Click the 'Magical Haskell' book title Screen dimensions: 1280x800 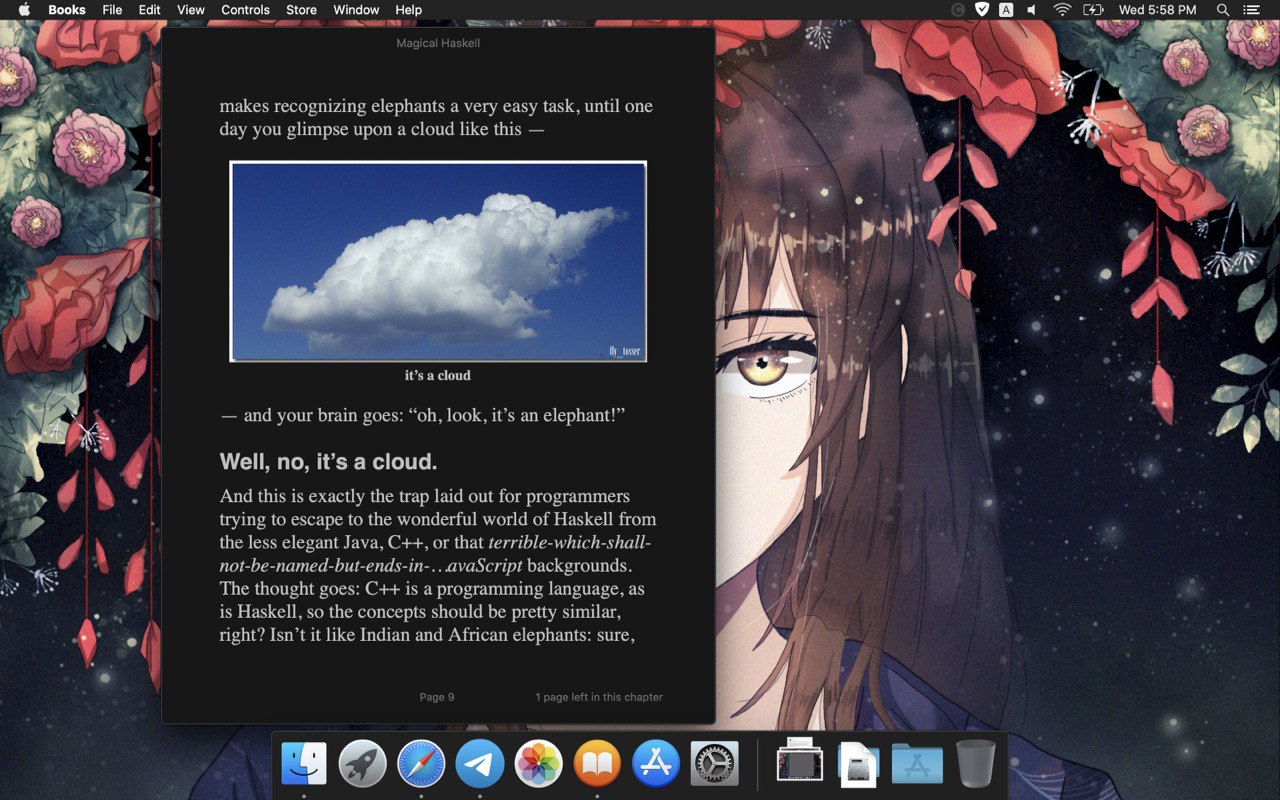438,44
